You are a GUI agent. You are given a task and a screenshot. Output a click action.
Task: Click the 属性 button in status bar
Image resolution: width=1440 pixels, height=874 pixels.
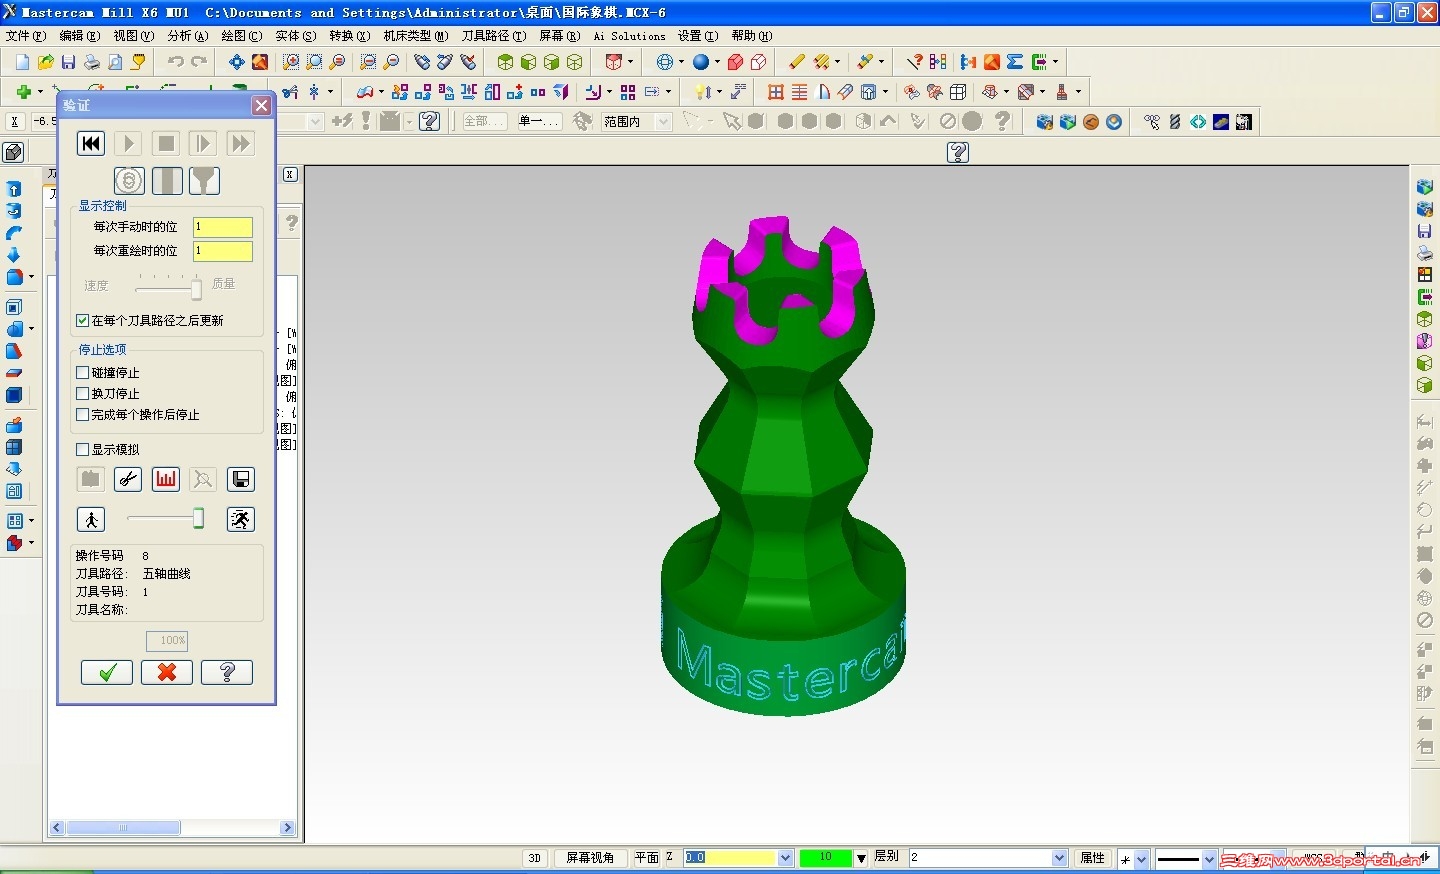point(1092,858)
